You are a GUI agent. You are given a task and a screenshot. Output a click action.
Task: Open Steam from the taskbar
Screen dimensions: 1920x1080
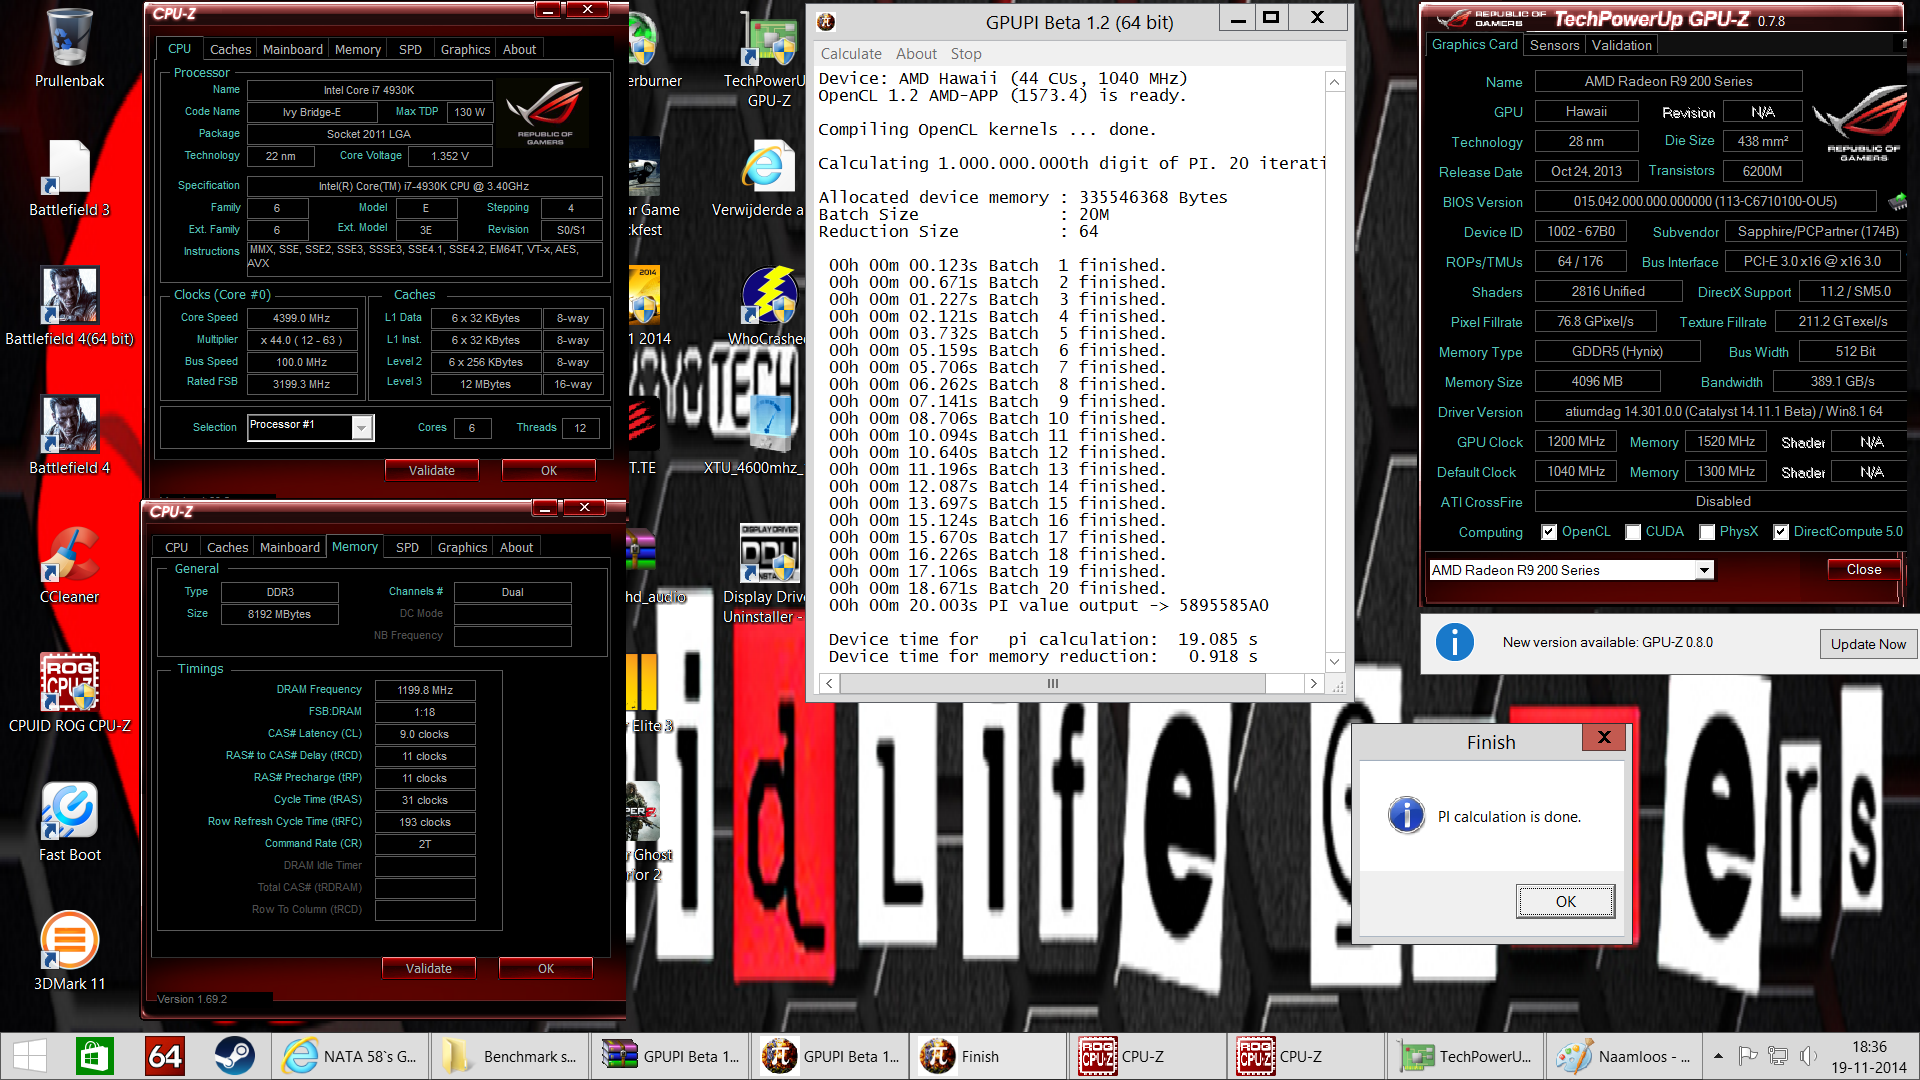click(x=235, y=1056)
